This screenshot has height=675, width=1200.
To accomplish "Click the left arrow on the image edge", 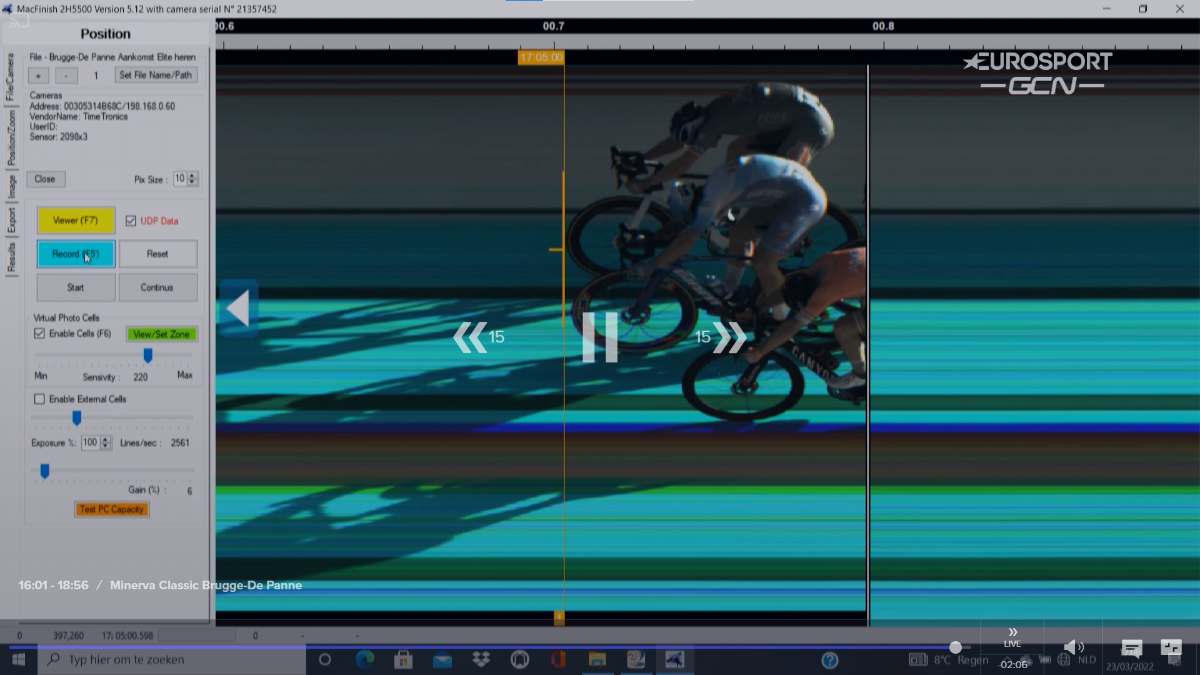I will pos(238,308).
